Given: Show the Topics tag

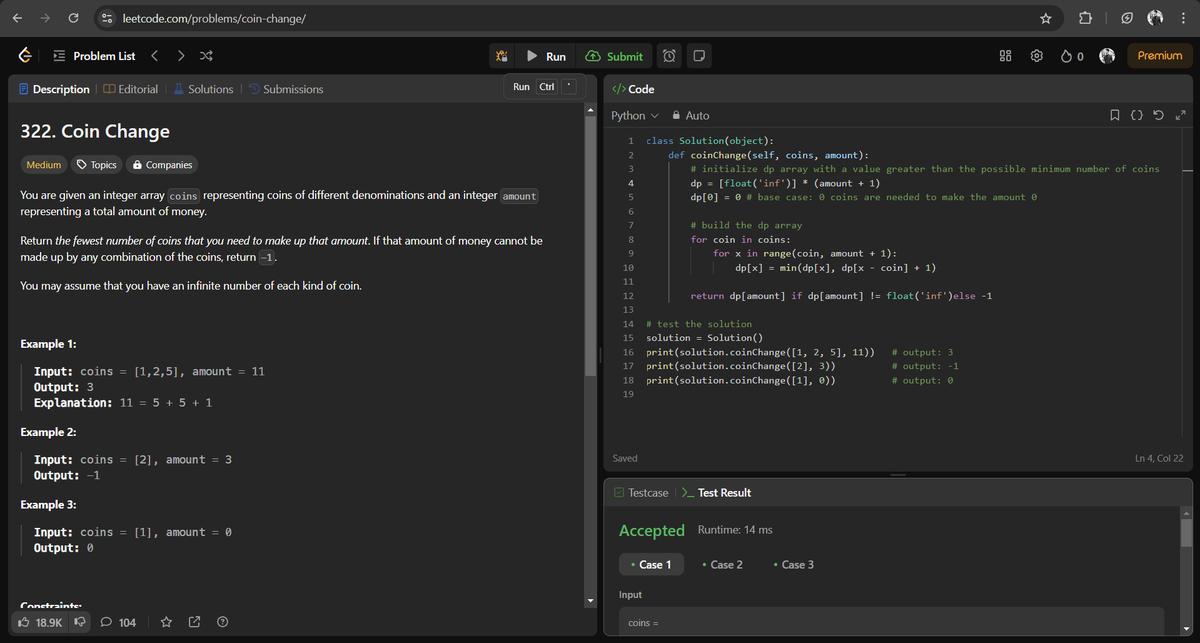Looking at the screenshot, I should click(x=97, y=165).
